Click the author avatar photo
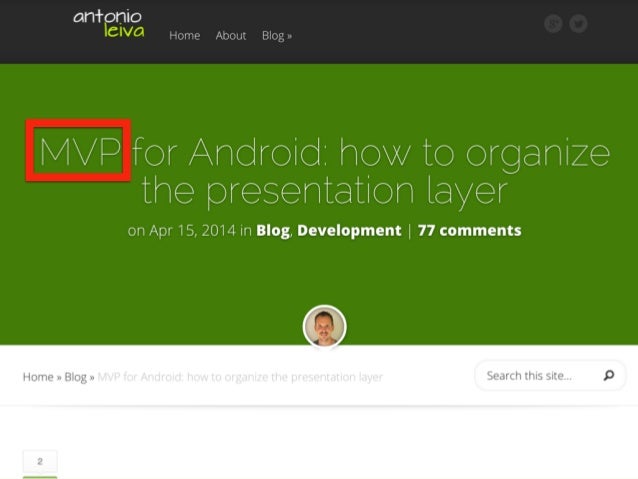638x479 pixels. (x=324, y=326)
